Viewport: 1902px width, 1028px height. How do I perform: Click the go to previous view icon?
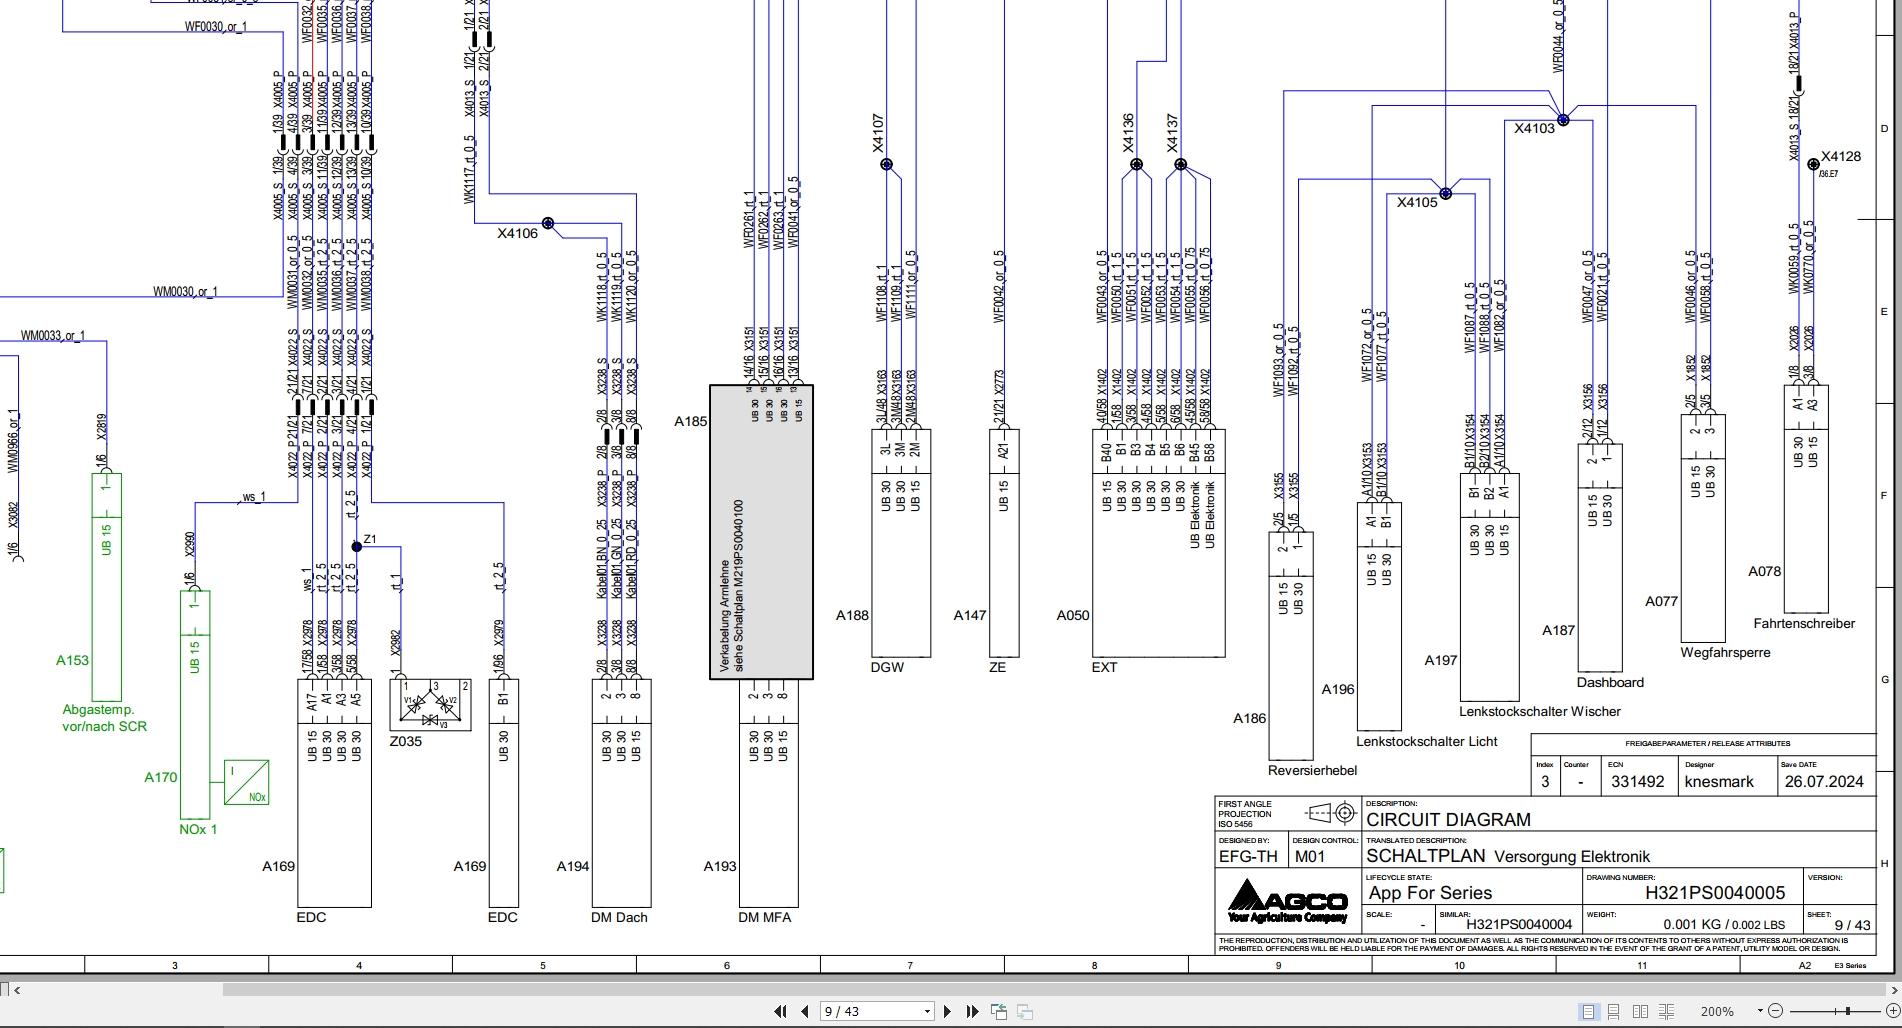[x=999, y=1011]
